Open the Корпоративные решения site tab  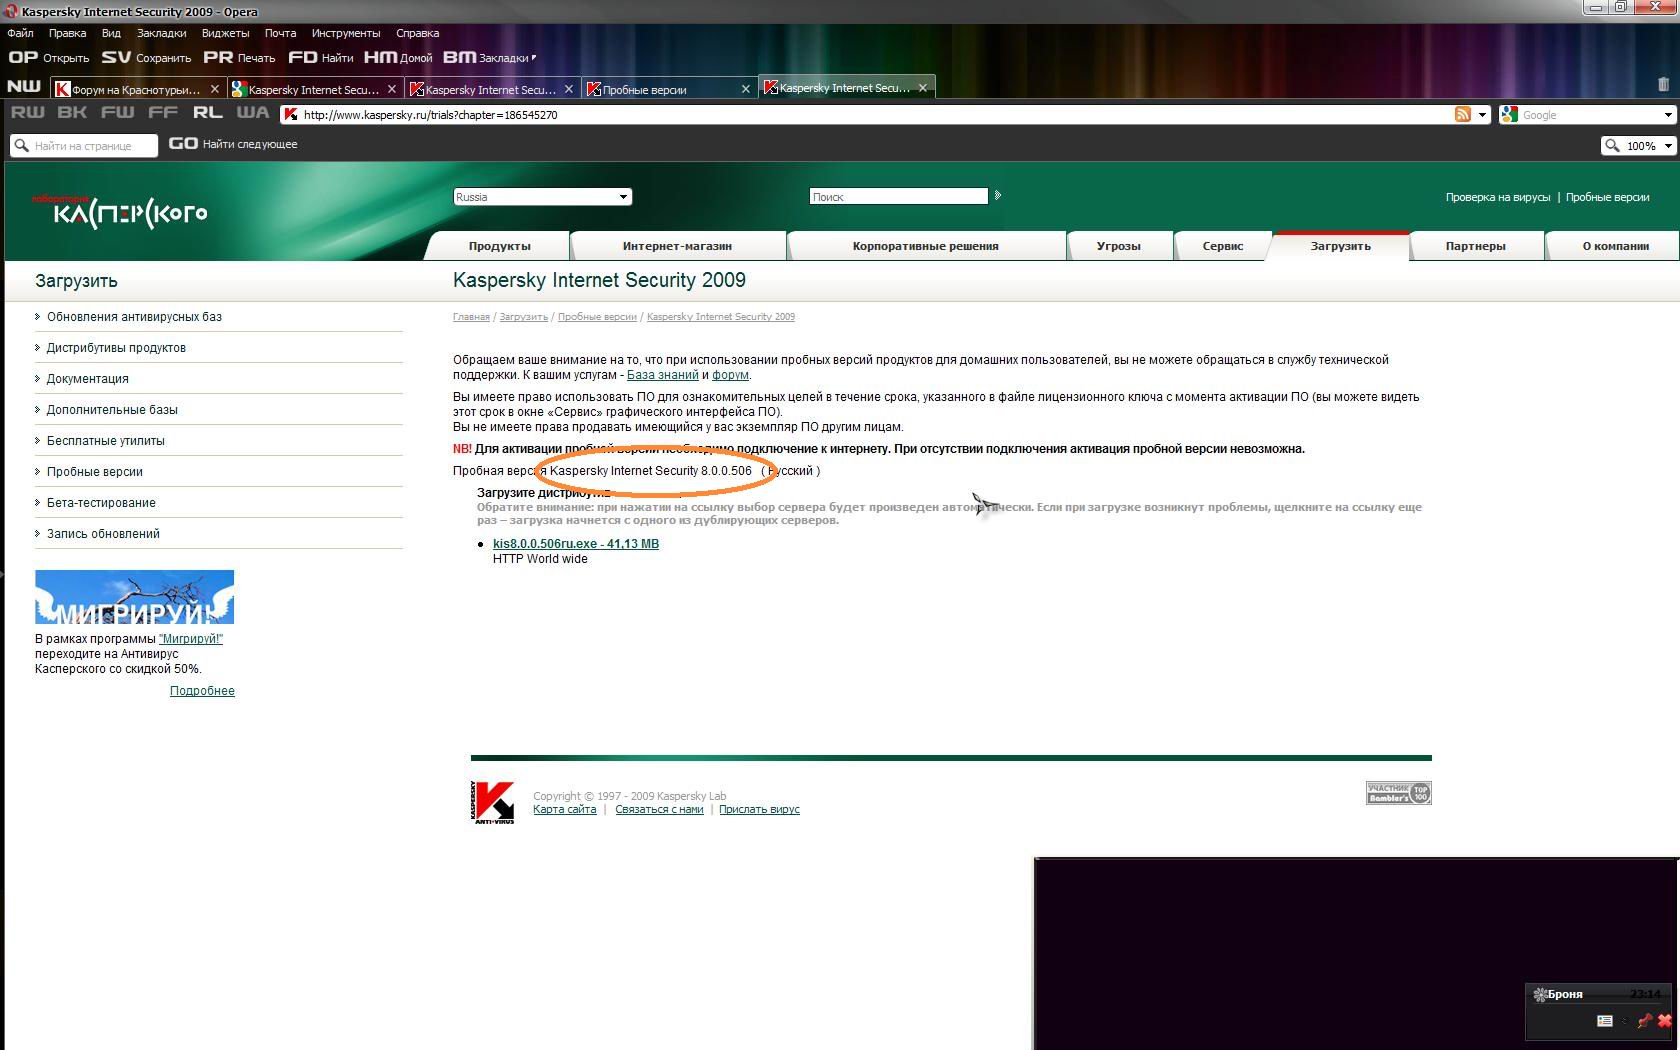coord(925,246)
